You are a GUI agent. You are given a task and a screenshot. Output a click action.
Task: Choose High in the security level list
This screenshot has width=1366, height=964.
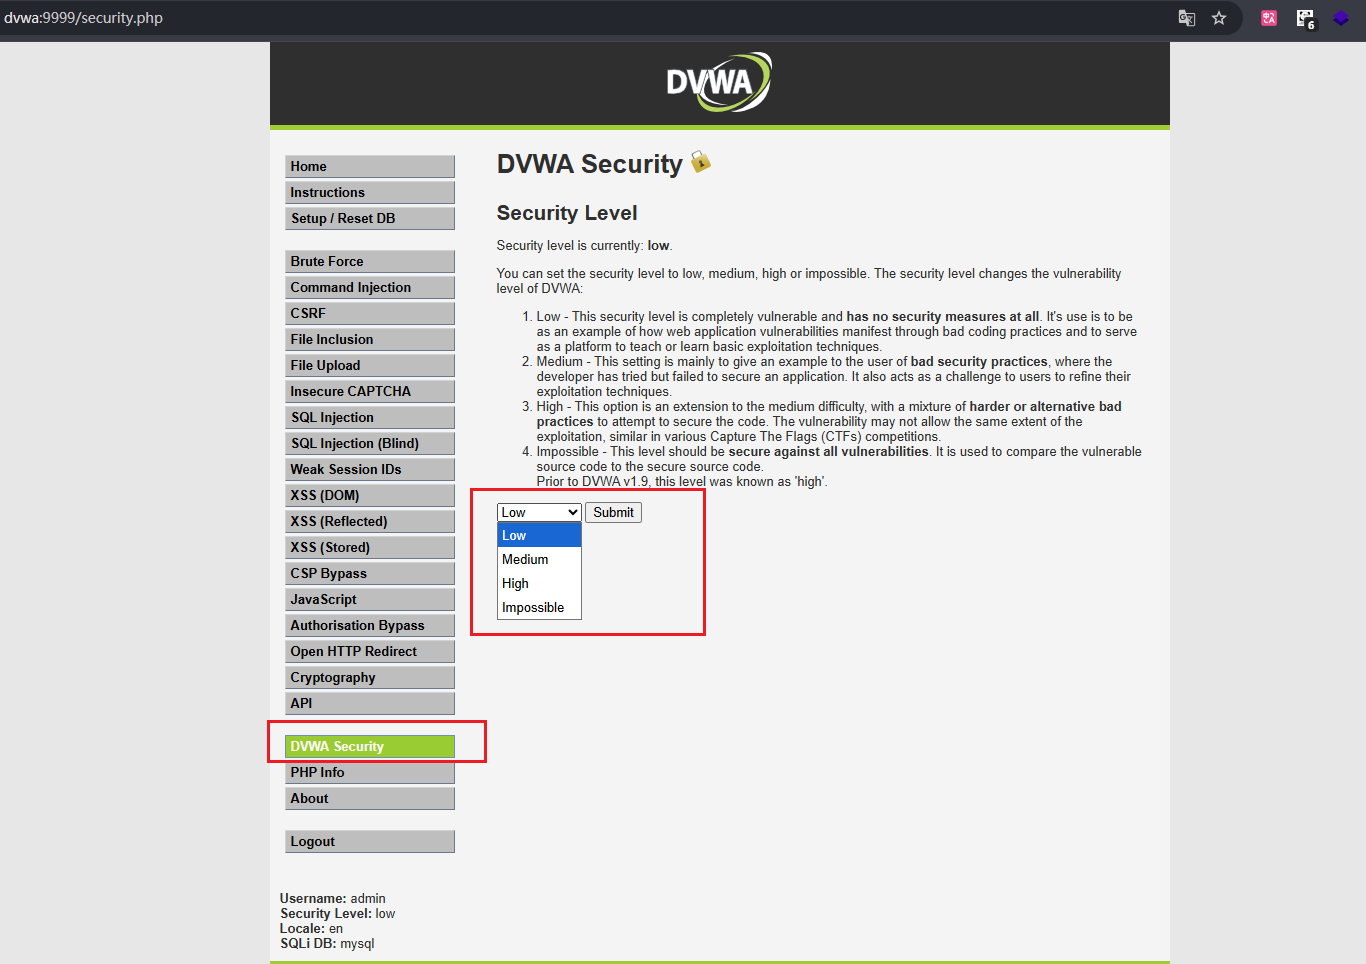click(516, 584)
